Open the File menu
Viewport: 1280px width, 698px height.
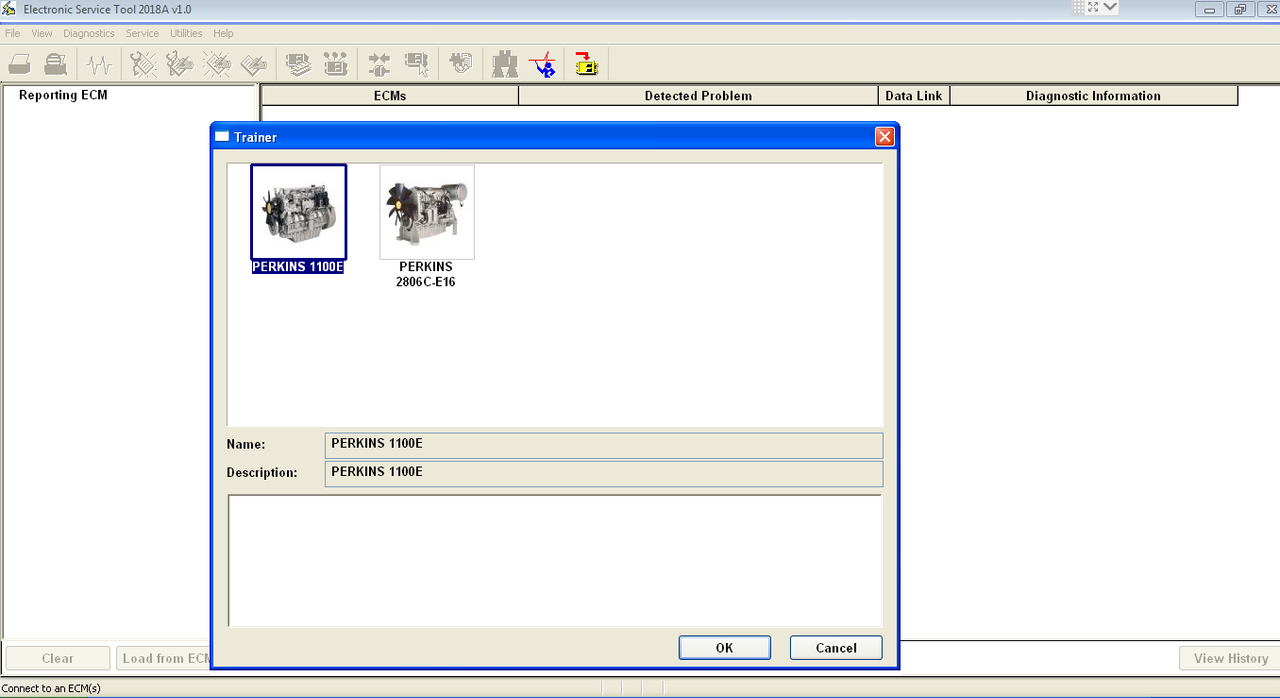pos(12,33)
